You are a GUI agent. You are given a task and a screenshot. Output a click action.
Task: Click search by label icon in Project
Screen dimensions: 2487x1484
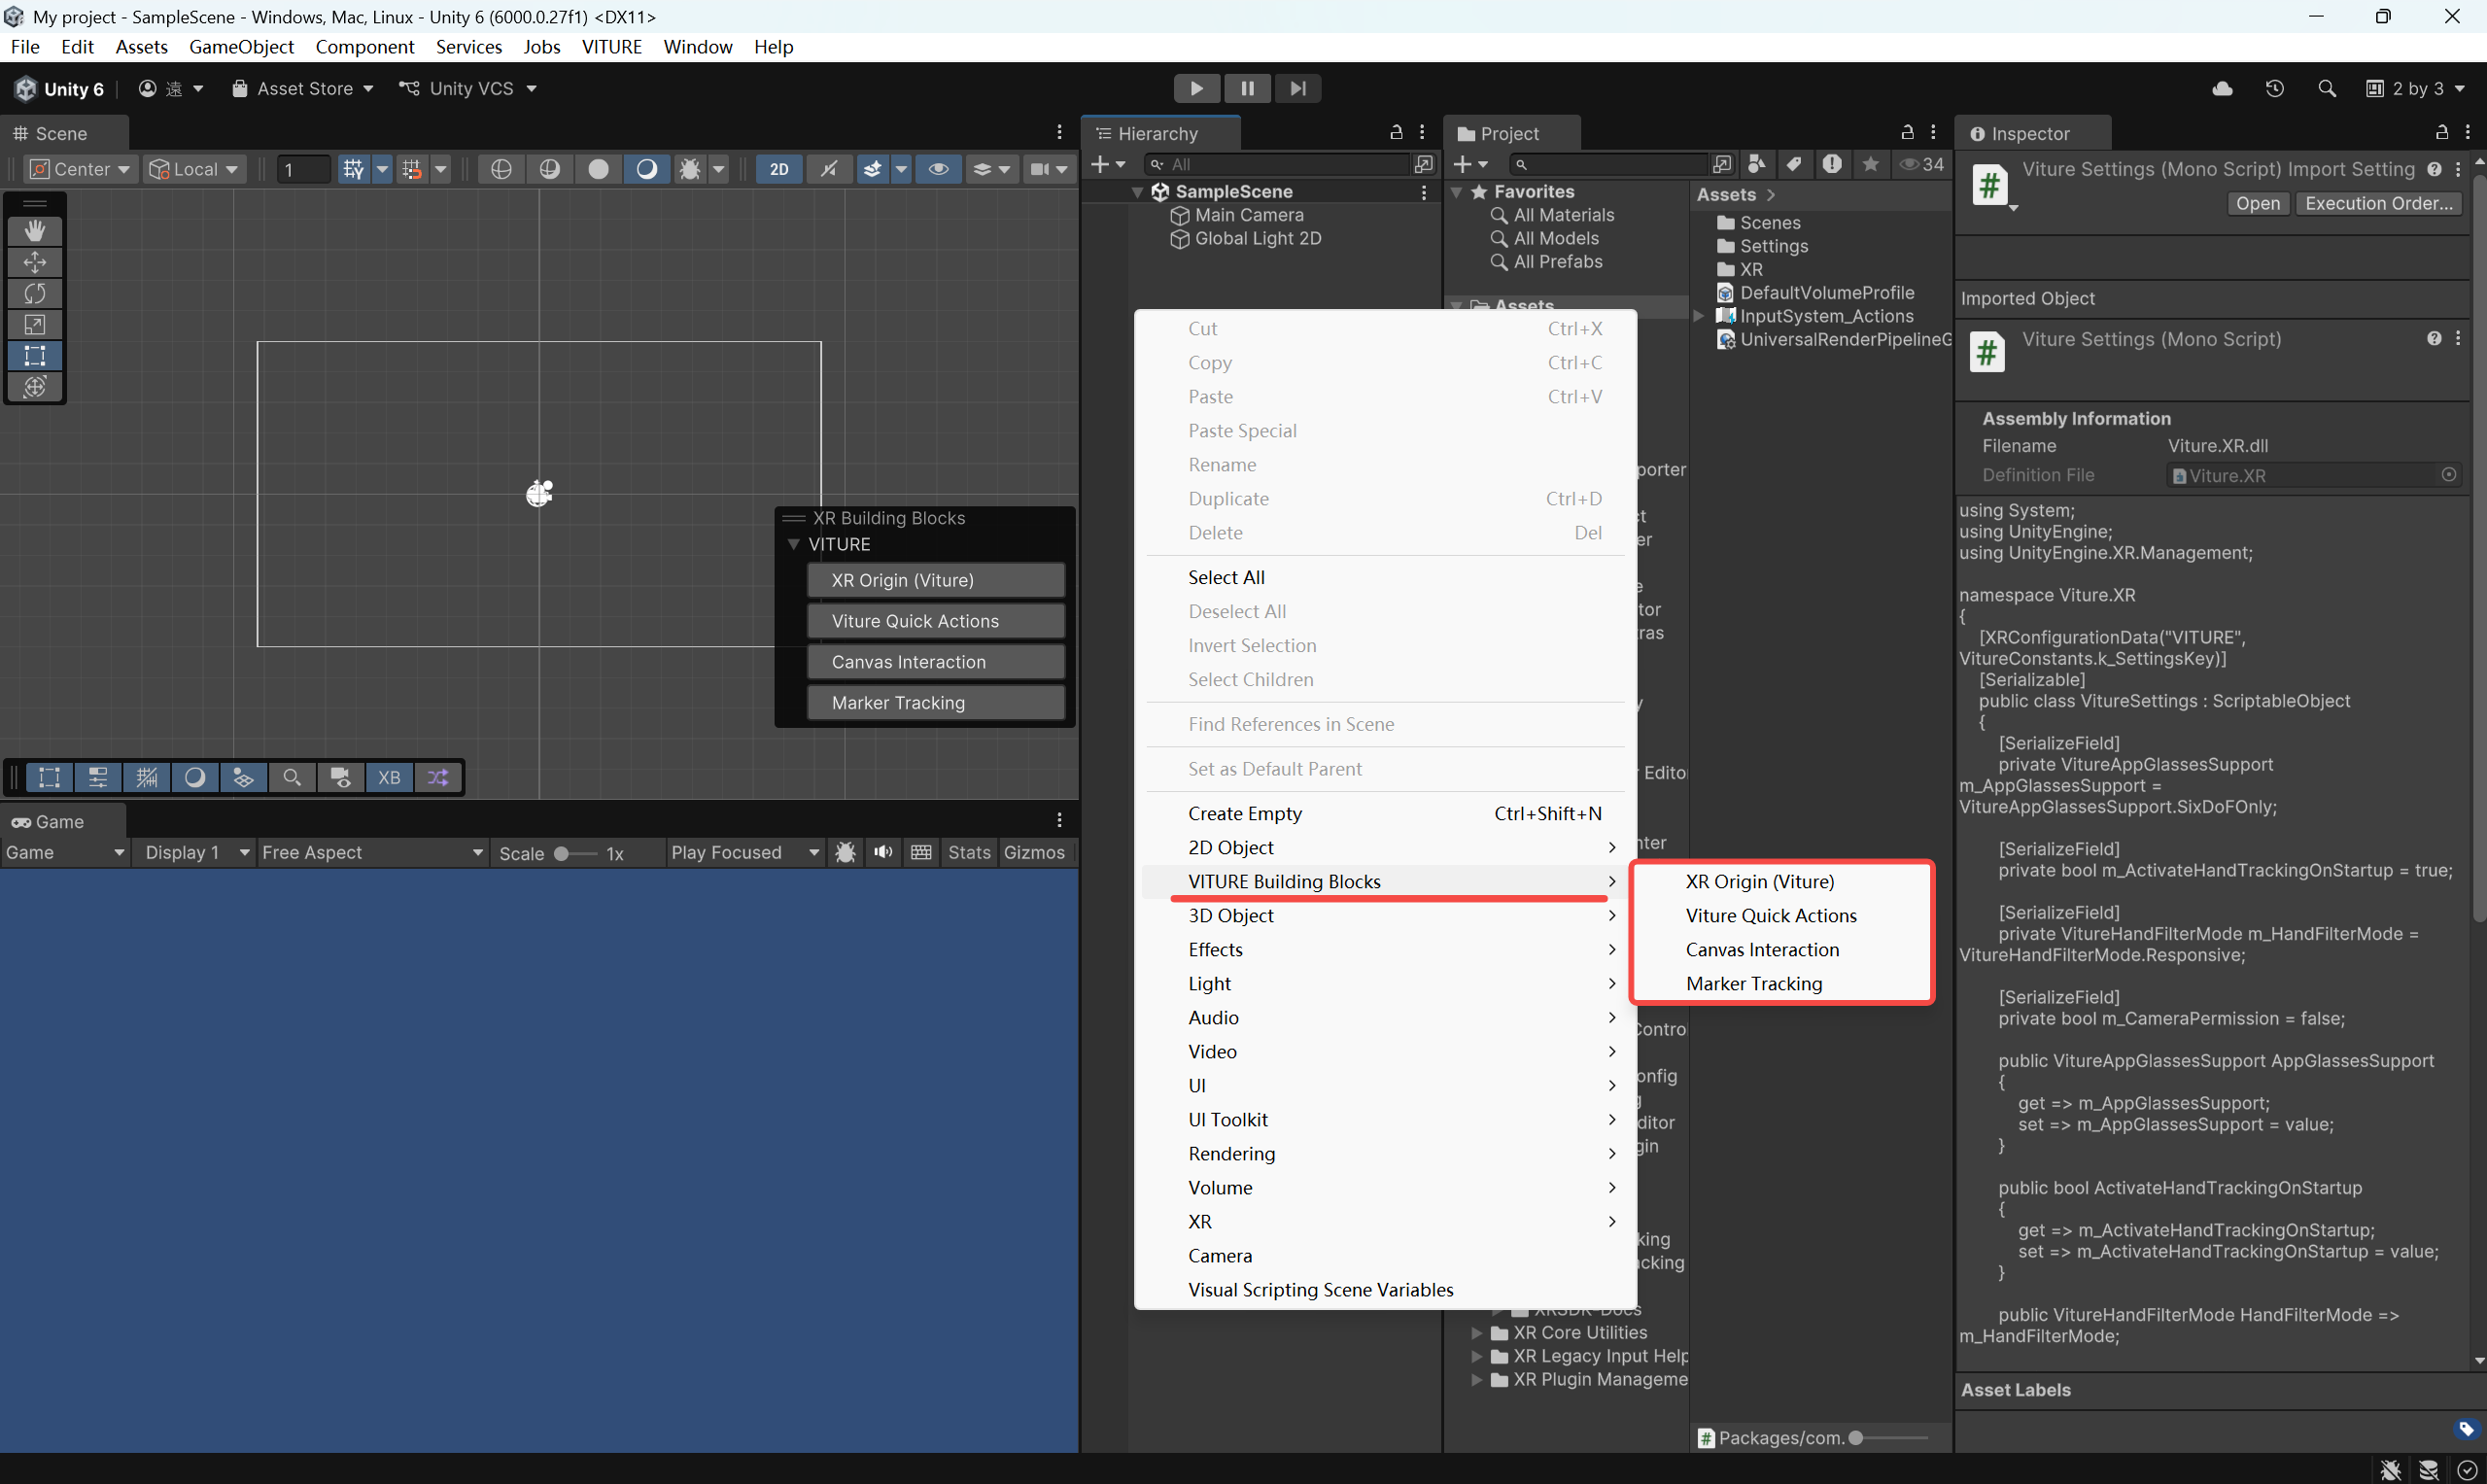pyautogui.click(x=1794, y=164)
